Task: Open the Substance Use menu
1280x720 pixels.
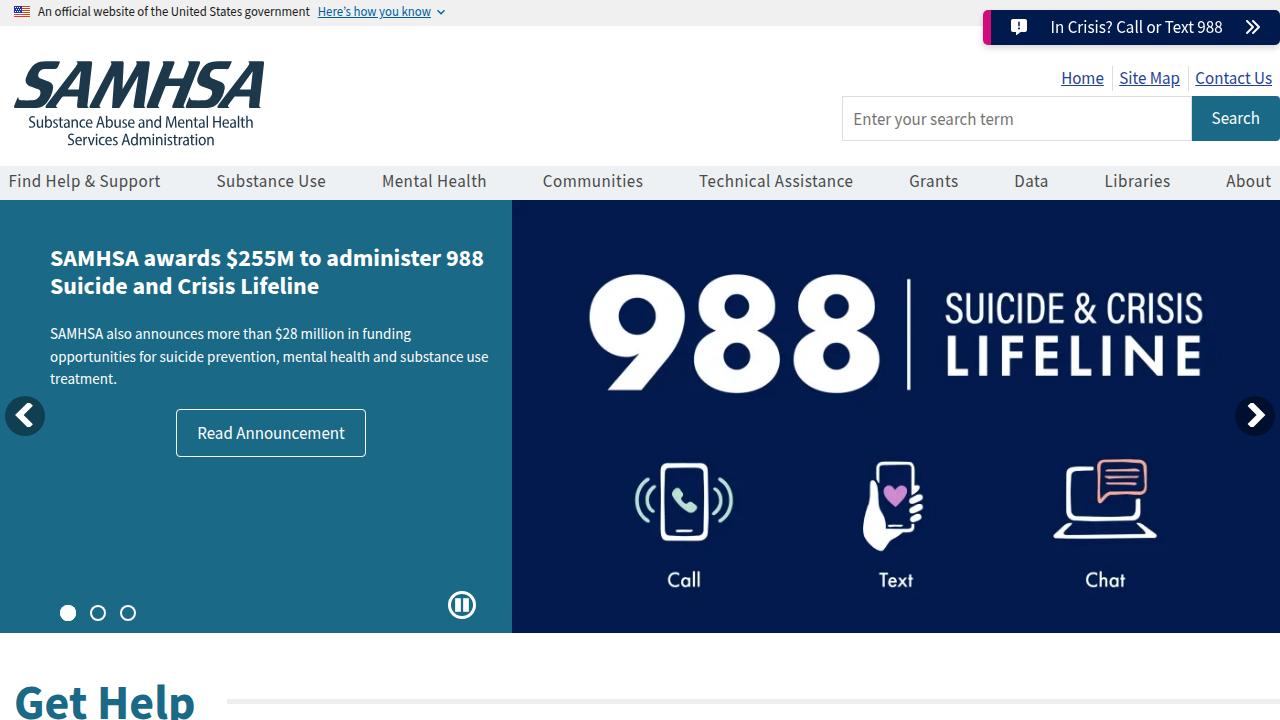Action: tap(271, 181)
